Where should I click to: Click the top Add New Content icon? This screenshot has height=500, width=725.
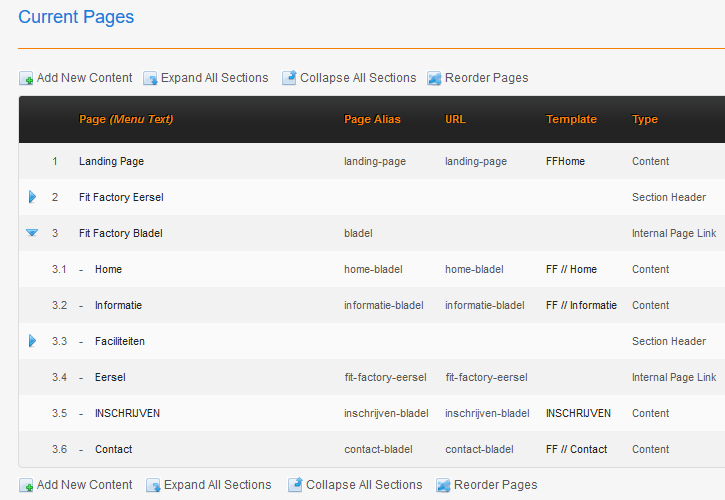[26, 78]
